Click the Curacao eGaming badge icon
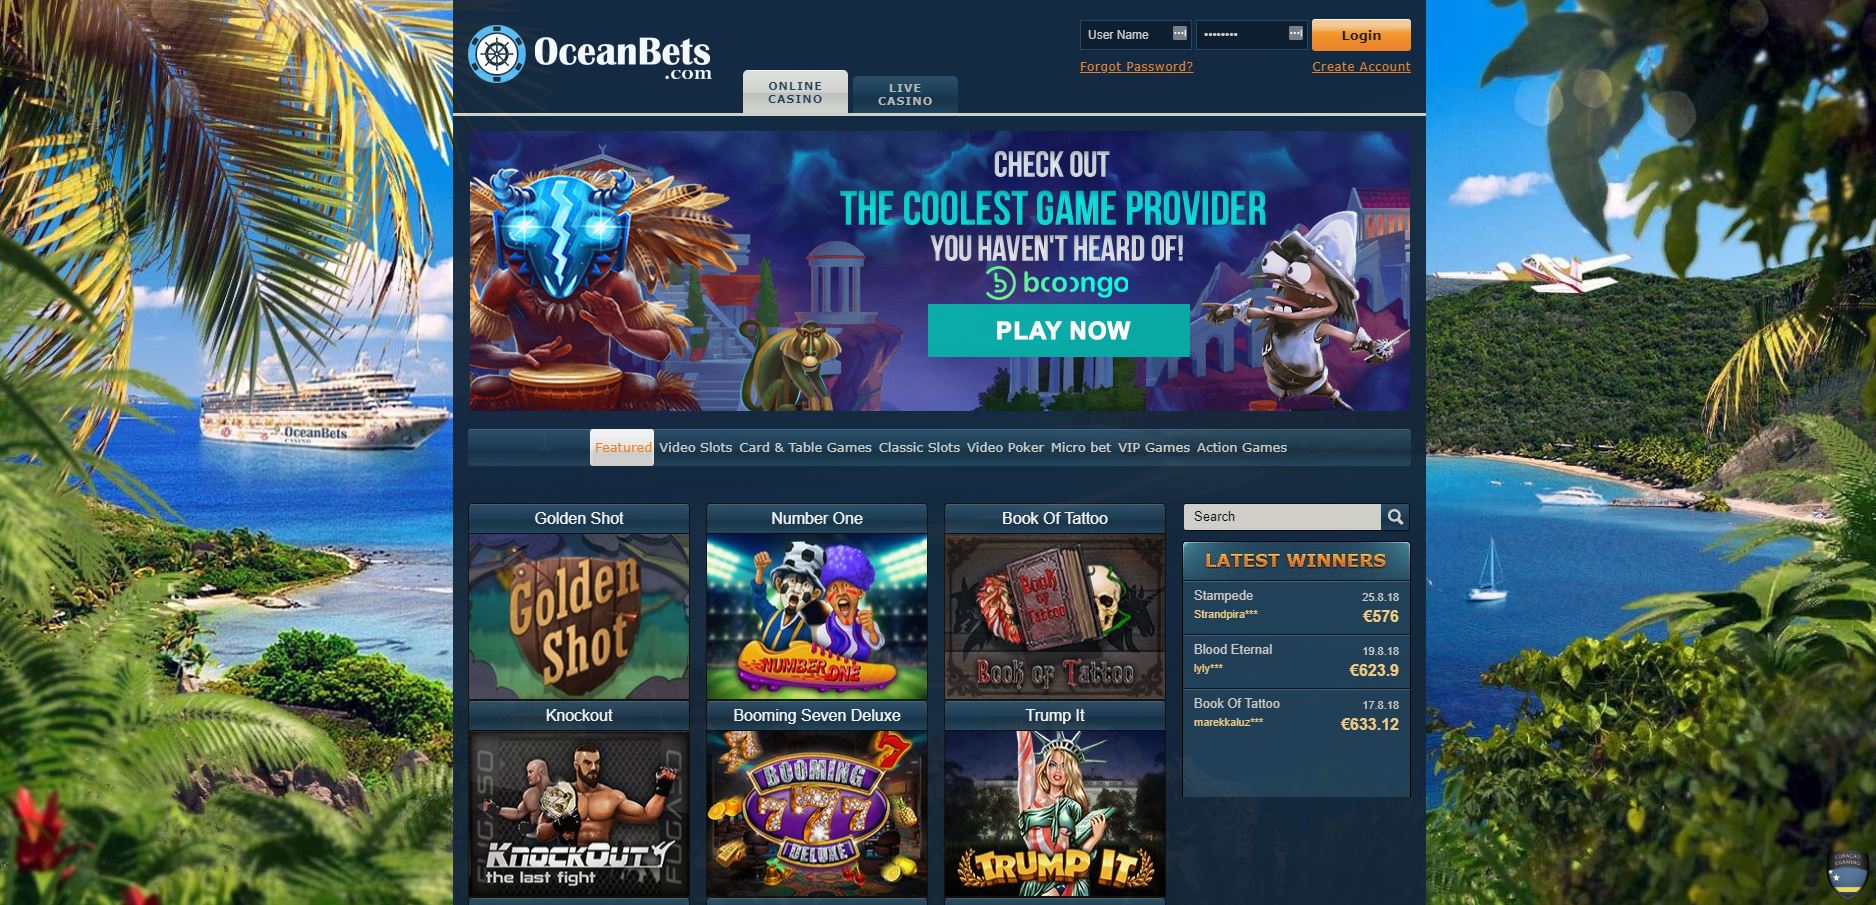This screenshot has width=1876, height=905. [x=1846, y=873]
